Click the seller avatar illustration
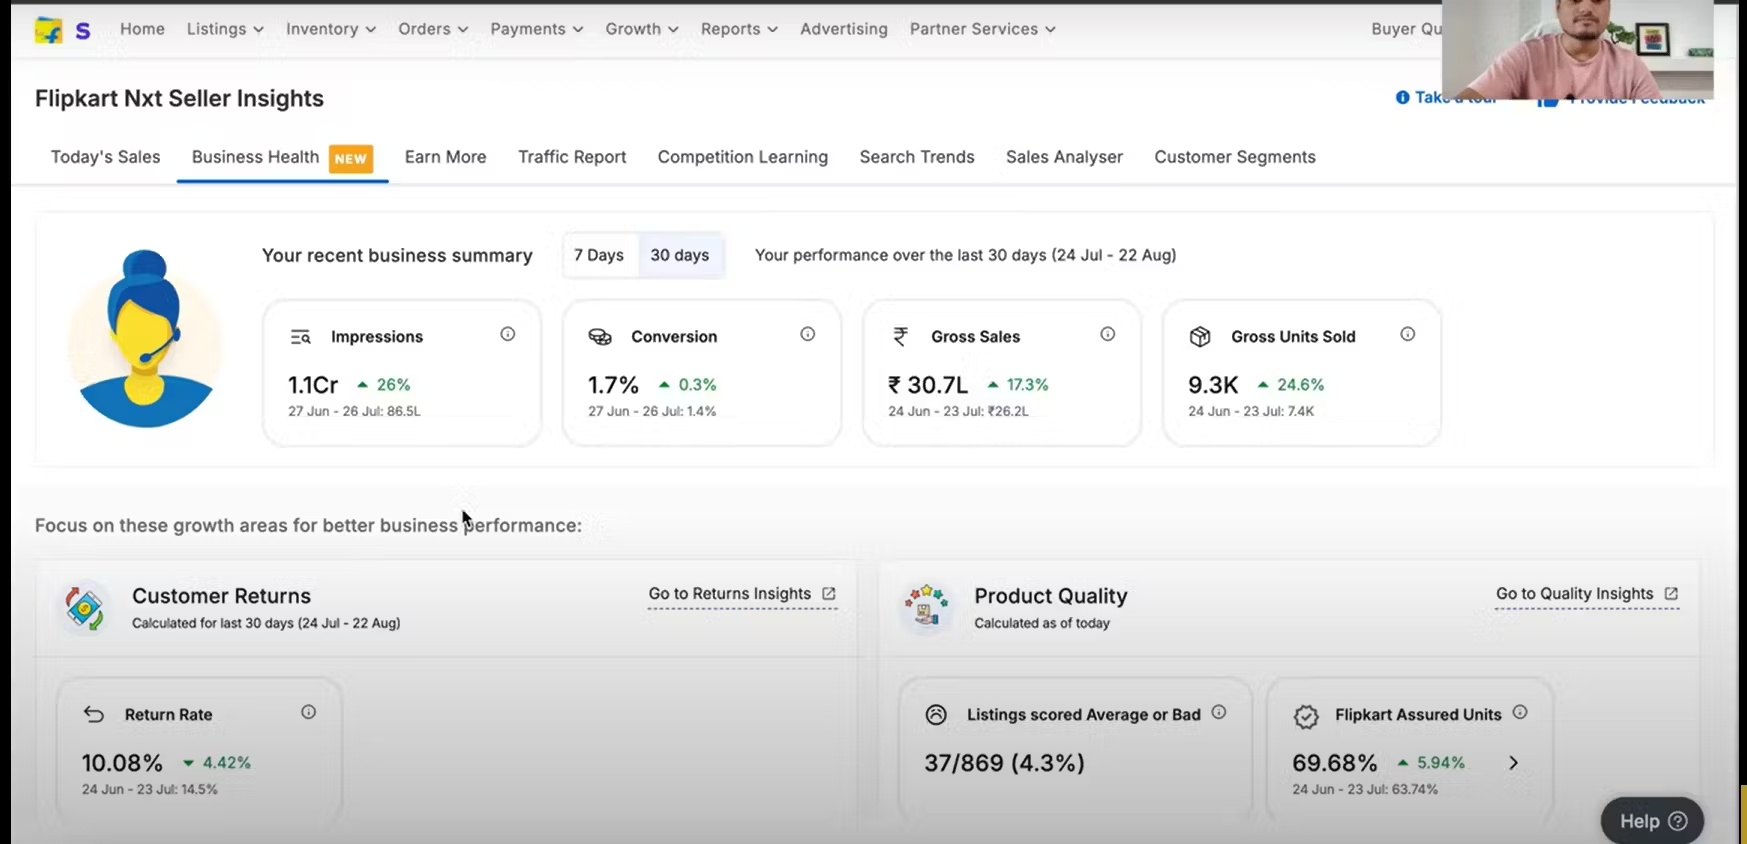The image size is (1747, 844). (x=145, y=339)
